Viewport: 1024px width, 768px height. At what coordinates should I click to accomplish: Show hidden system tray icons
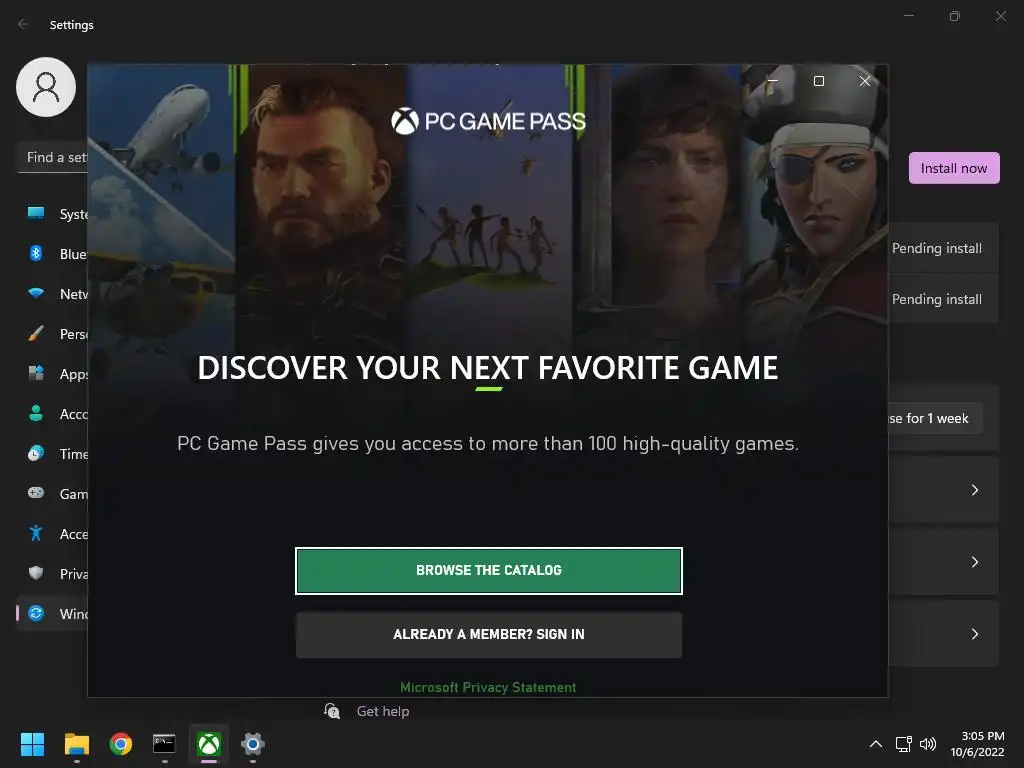pos(876,744)
